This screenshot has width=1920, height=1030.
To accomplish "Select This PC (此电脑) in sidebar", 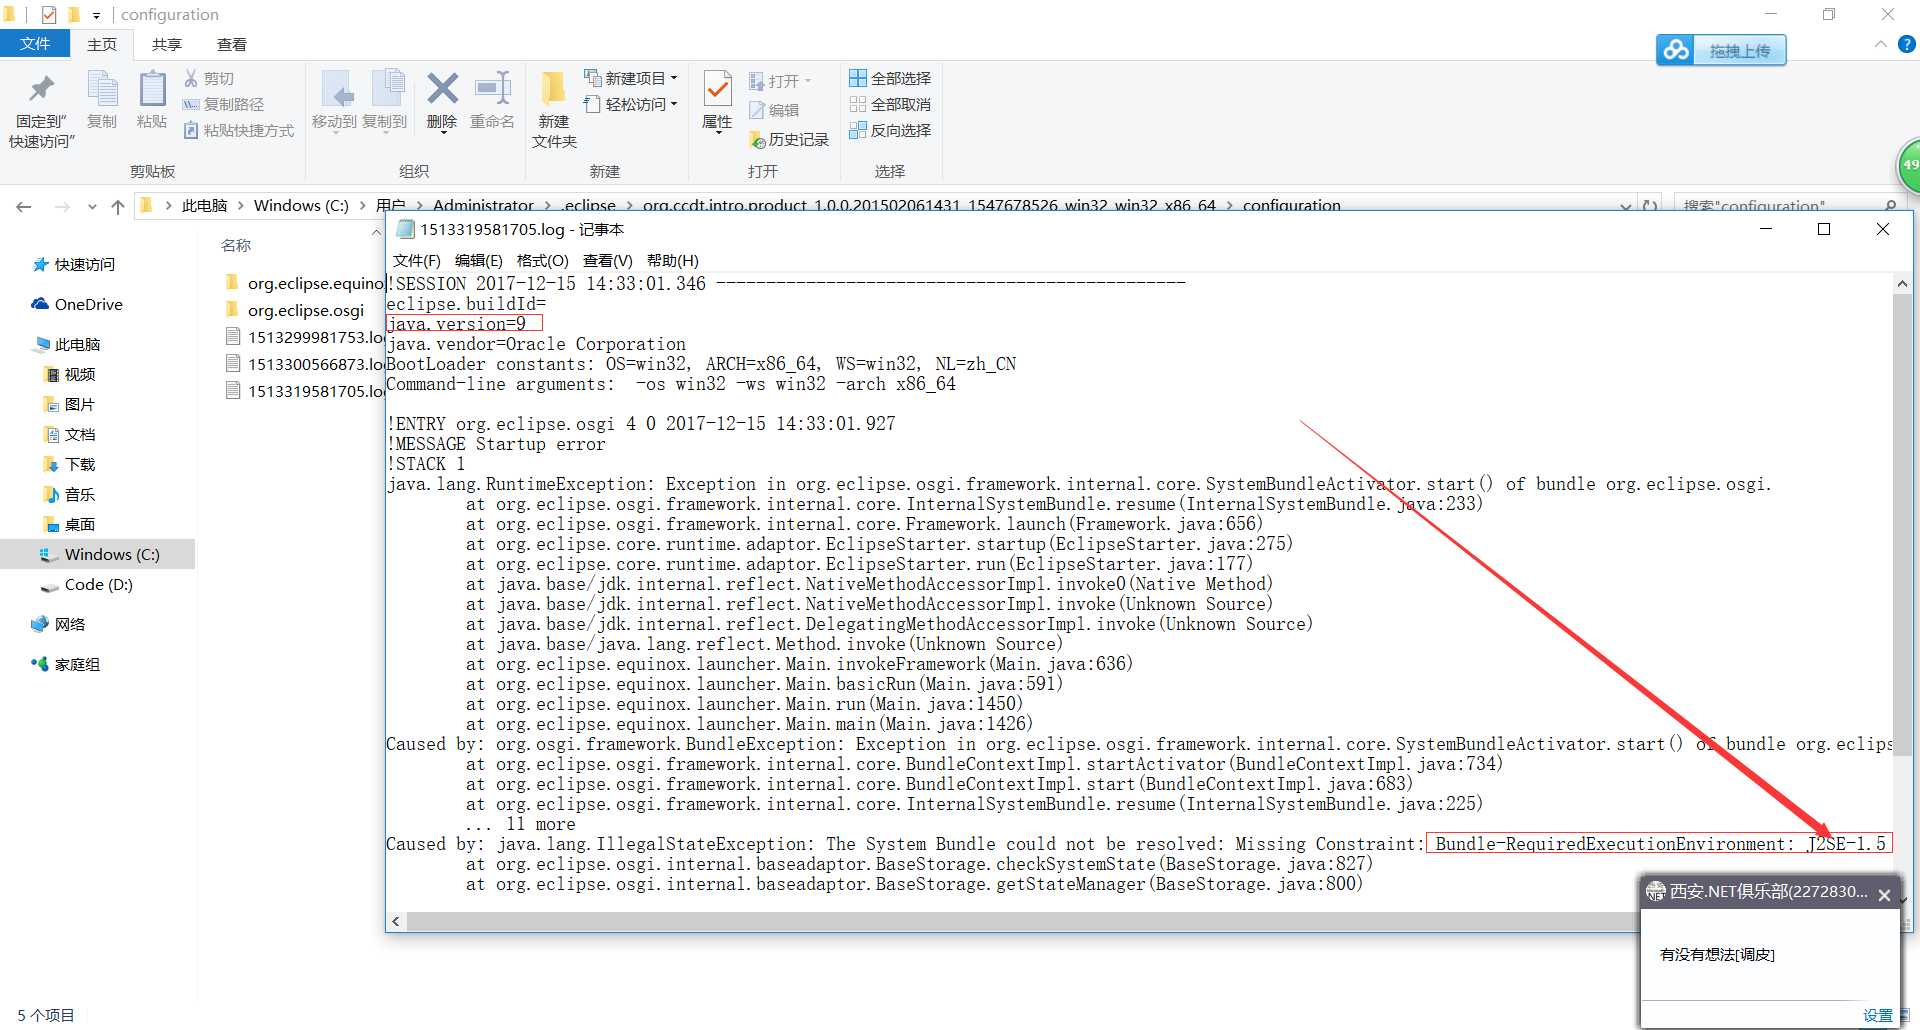I will (66, 344).
